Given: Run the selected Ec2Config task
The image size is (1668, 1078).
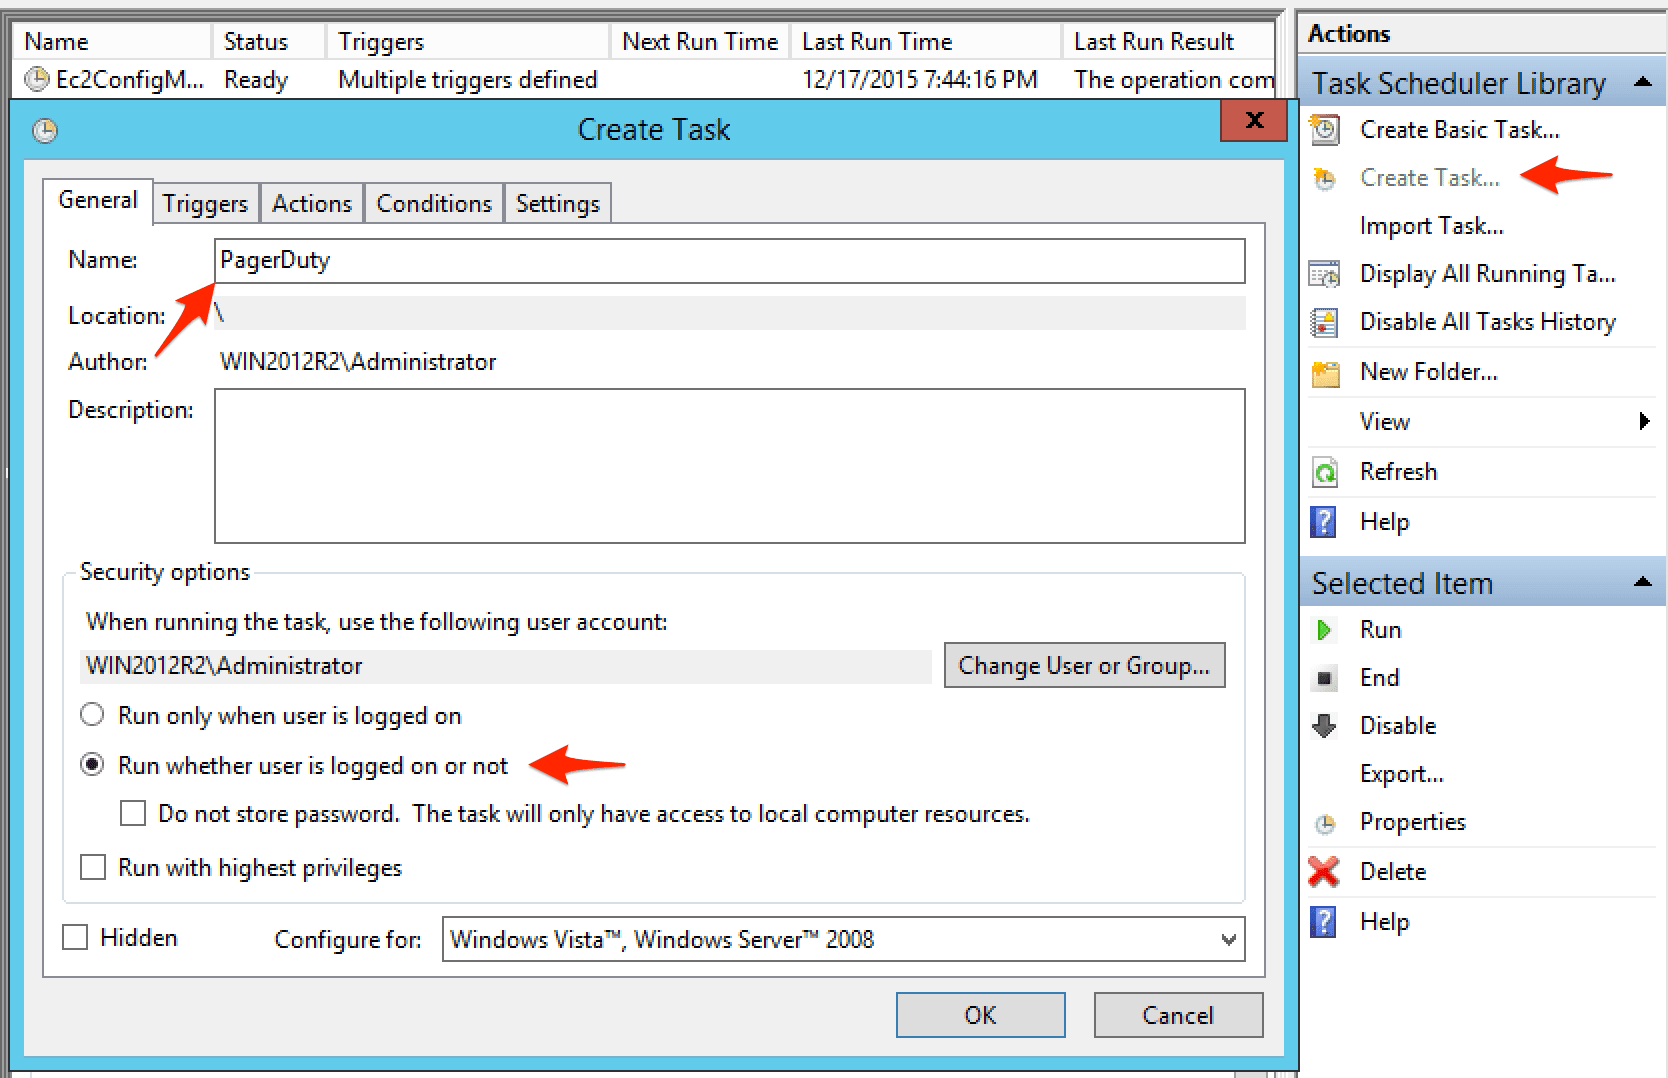Looking at the screenshot, I should (x=1379, y=629).
